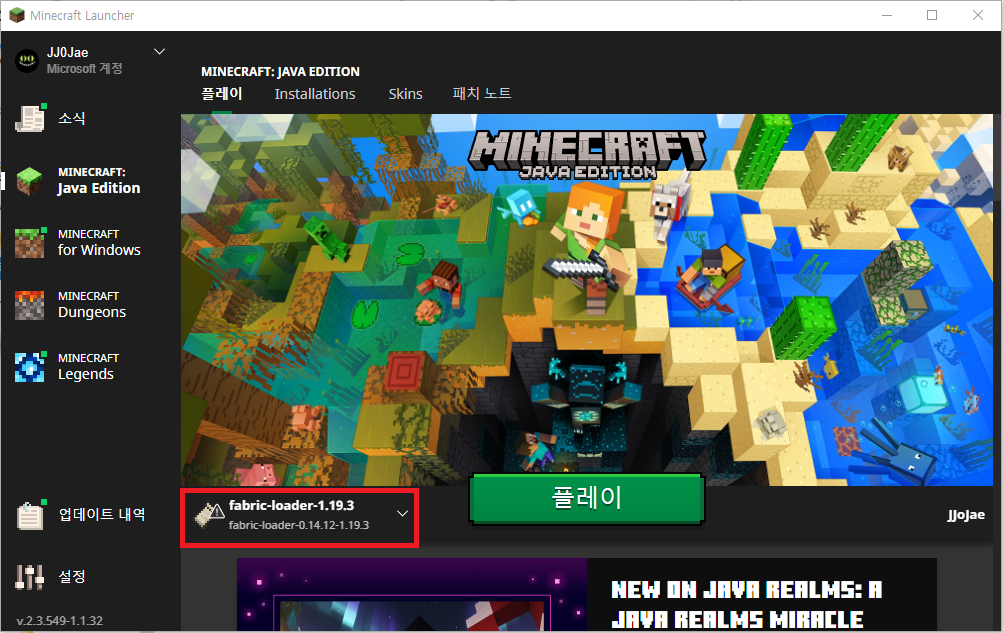
Task: Expand the fabric-loader-1.19.3 installation selector
Action: tap(300, 518)
